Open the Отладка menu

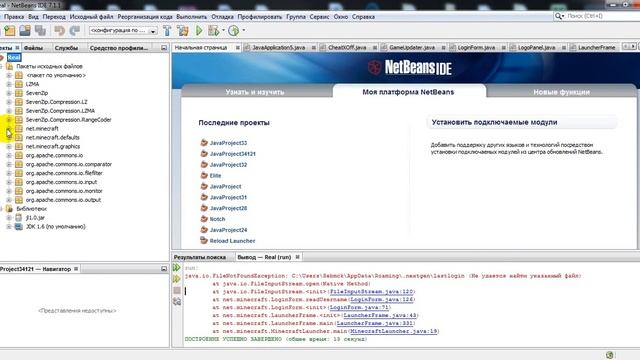point(222,17)
